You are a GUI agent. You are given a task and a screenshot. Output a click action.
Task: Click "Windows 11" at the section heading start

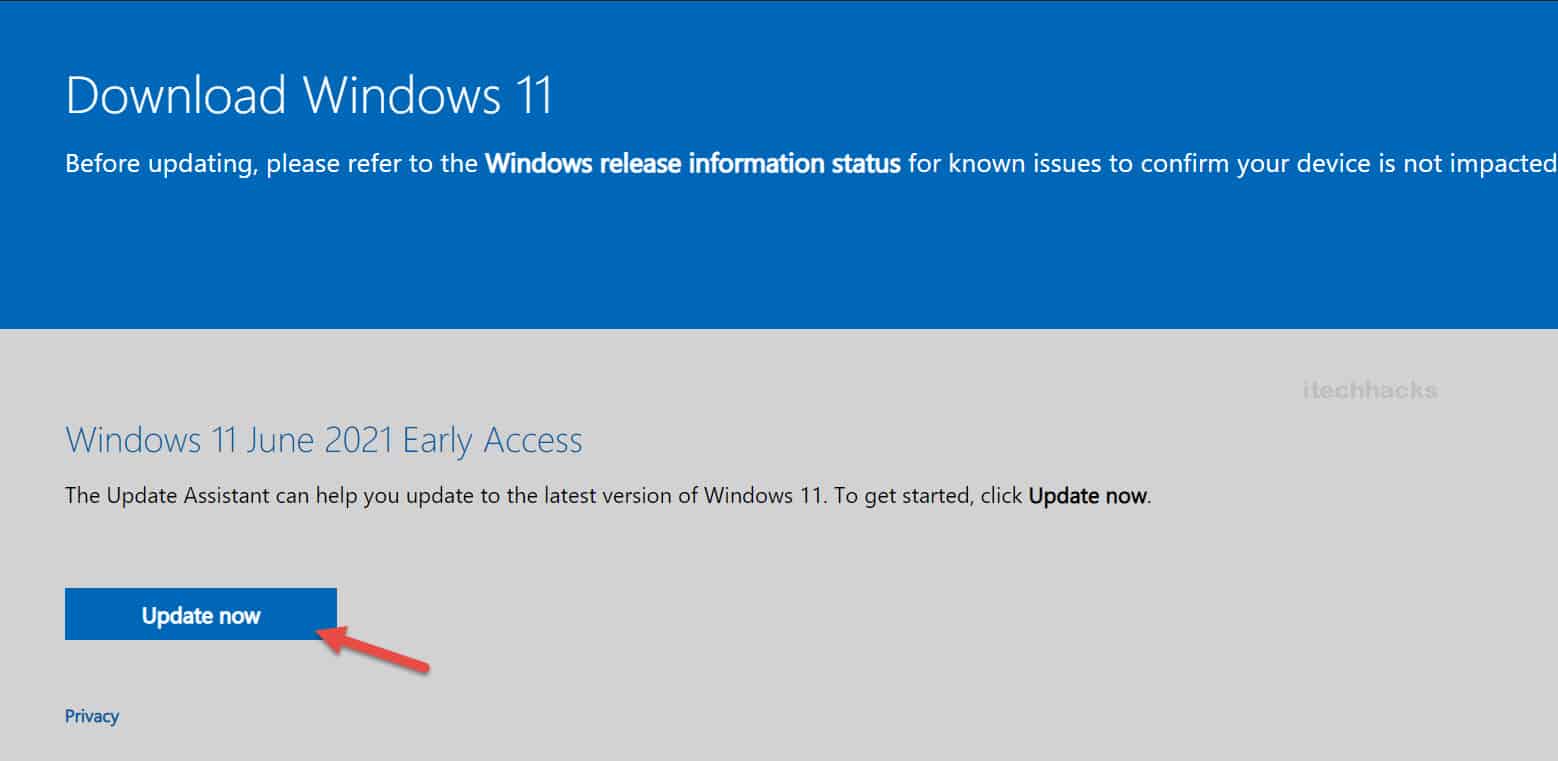[x=133, y=441]
